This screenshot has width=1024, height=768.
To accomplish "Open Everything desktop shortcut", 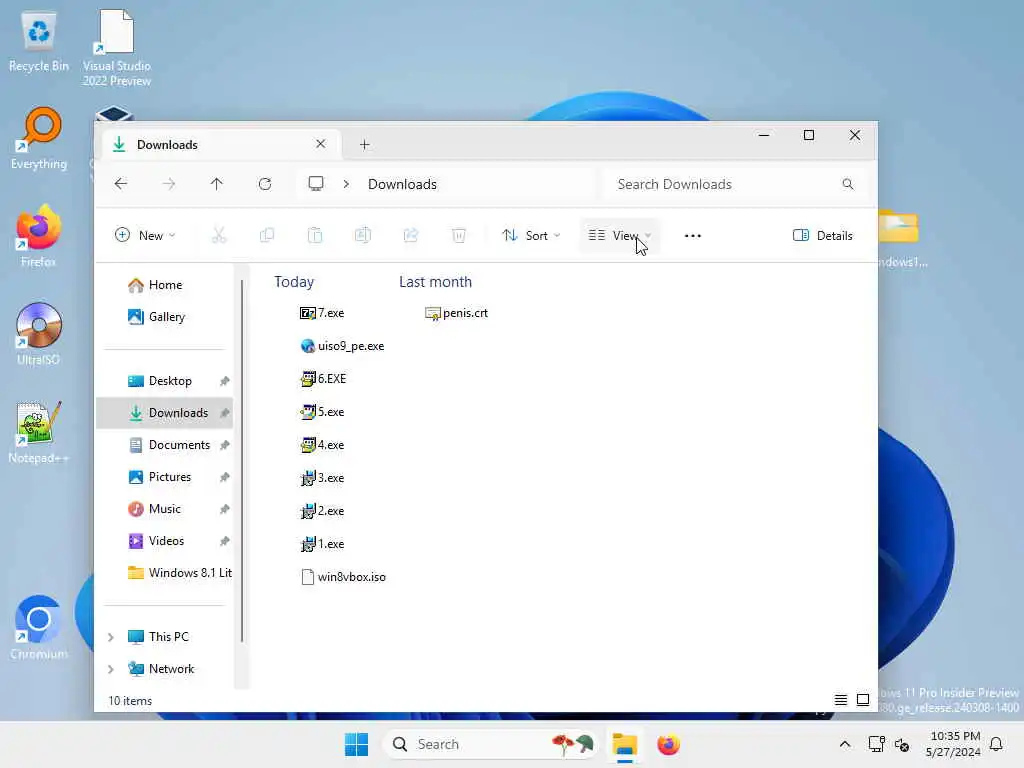I will (x=39, y=138).
